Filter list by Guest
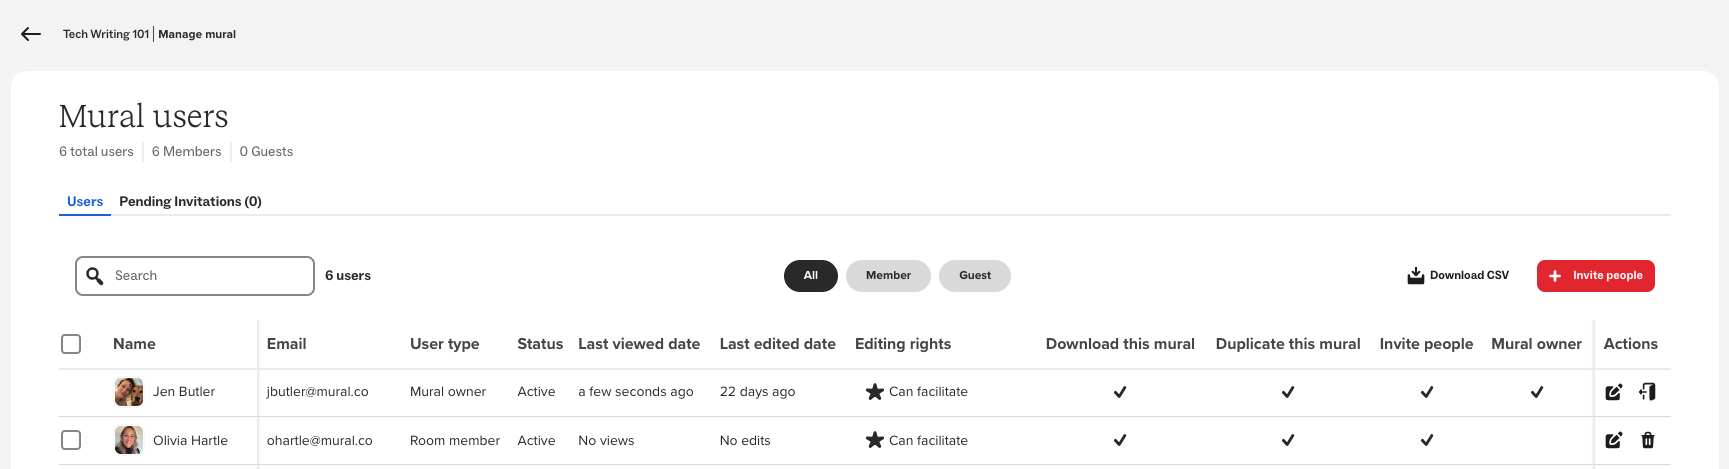 point(974,276)
